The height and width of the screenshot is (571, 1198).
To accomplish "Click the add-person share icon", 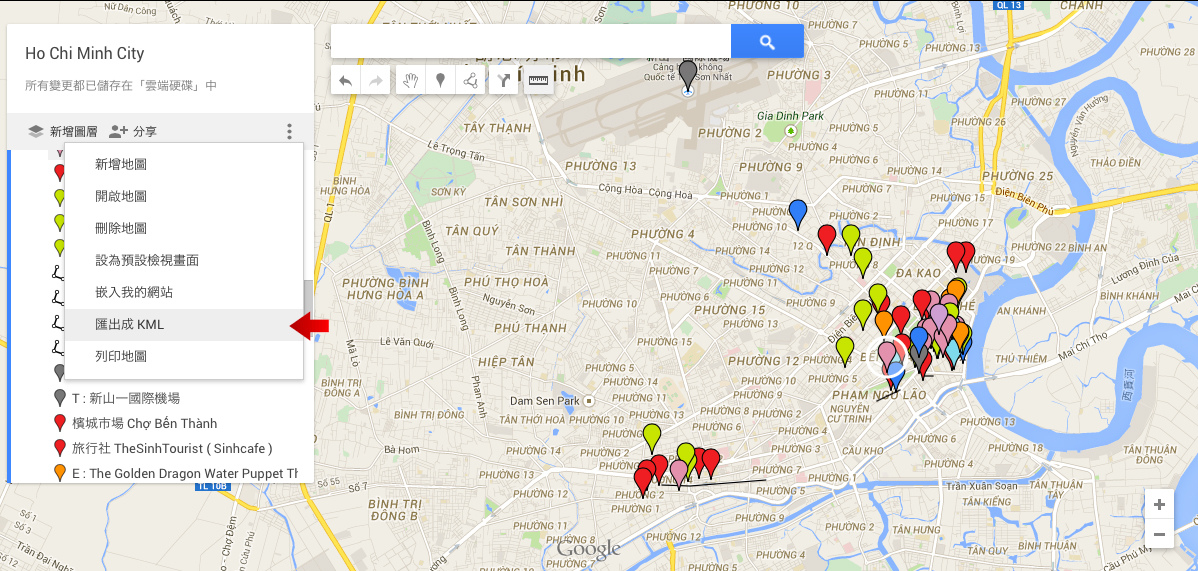I will point(118,131).
